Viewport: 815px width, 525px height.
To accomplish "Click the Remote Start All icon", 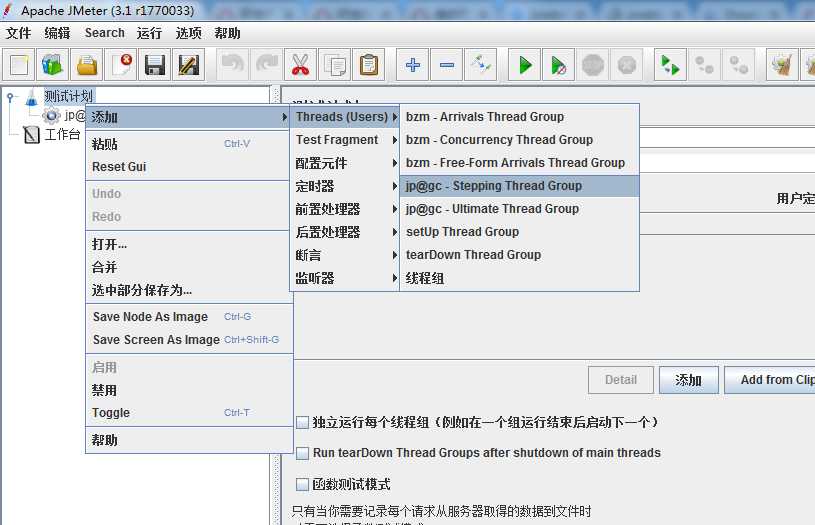I will (x=671, y=65).
